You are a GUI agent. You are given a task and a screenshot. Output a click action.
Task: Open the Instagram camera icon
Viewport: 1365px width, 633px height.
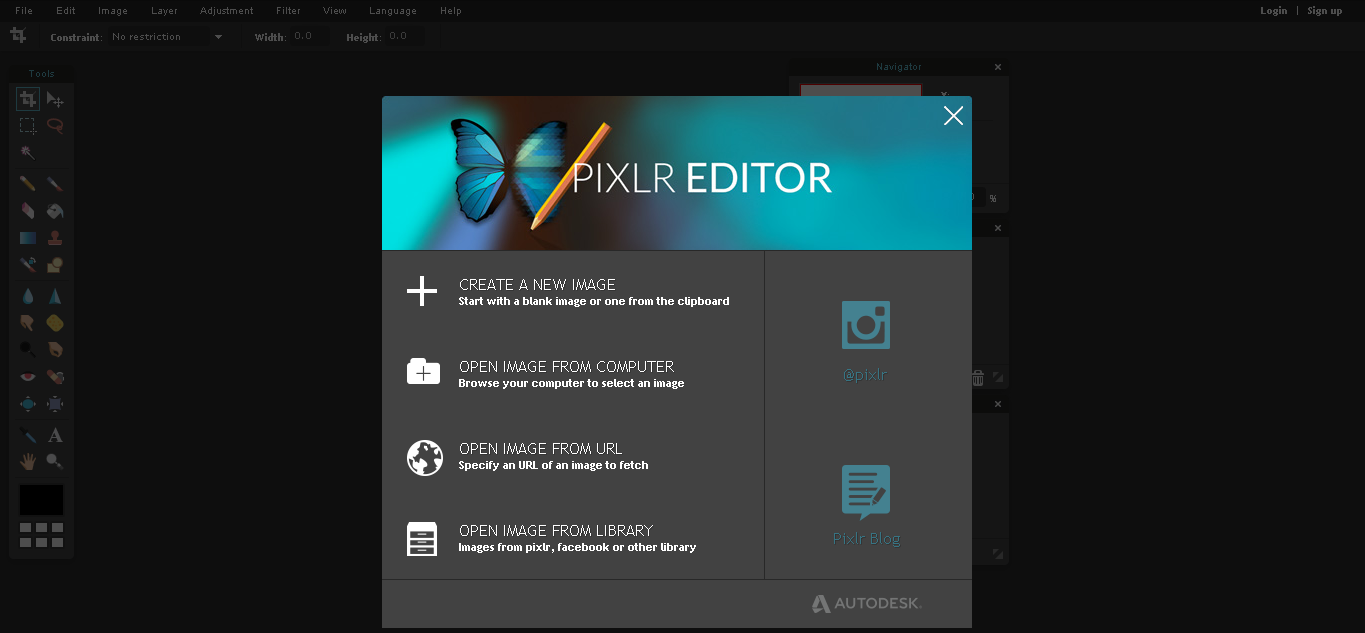tap(866, 325)
